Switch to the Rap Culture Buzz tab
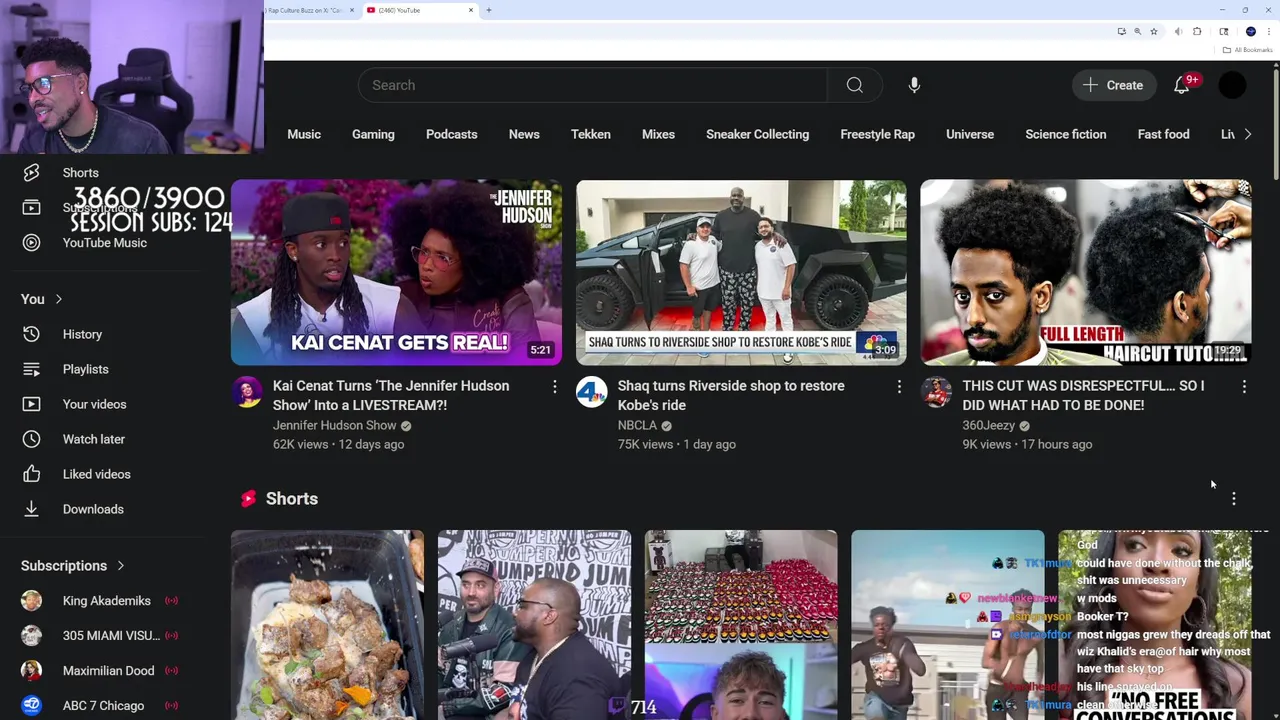The width and height of the screenshot is (1280, 720). tap(310, 10)
